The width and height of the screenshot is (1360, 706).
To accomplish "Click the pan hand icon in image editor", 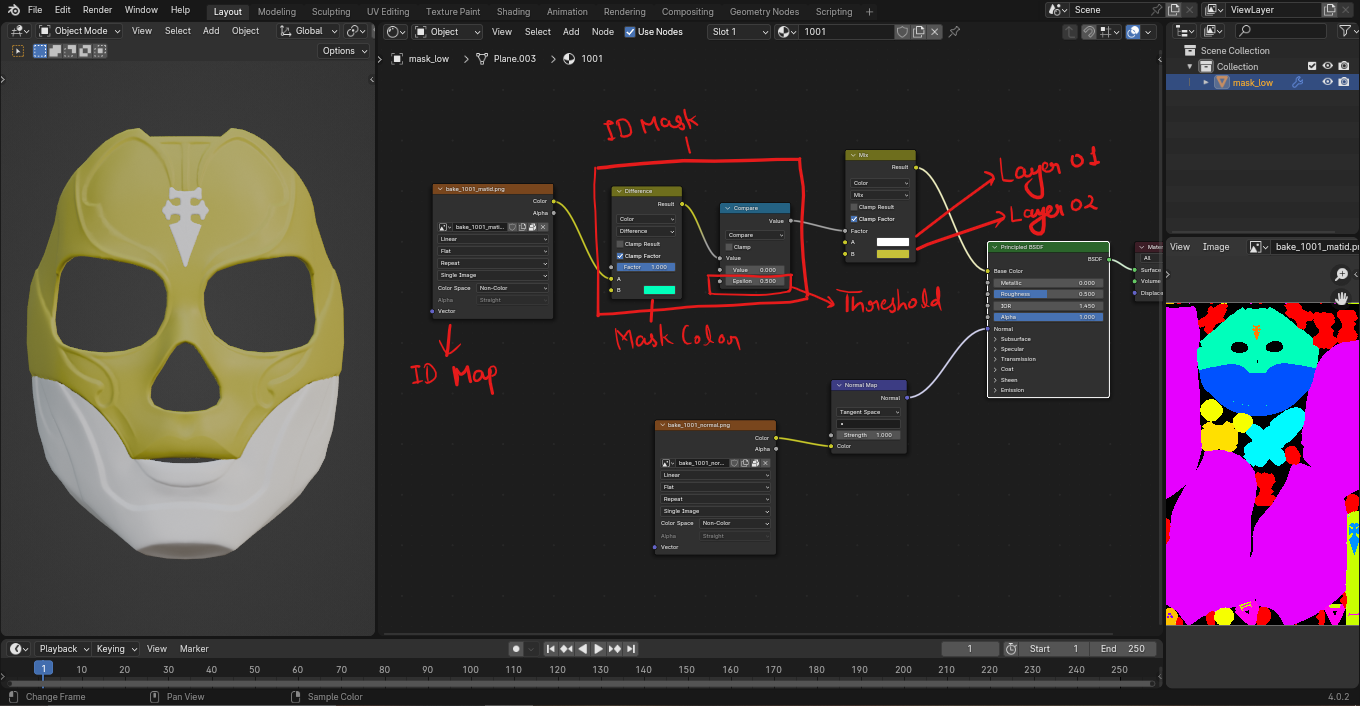I will click(x=1342, y=298).
